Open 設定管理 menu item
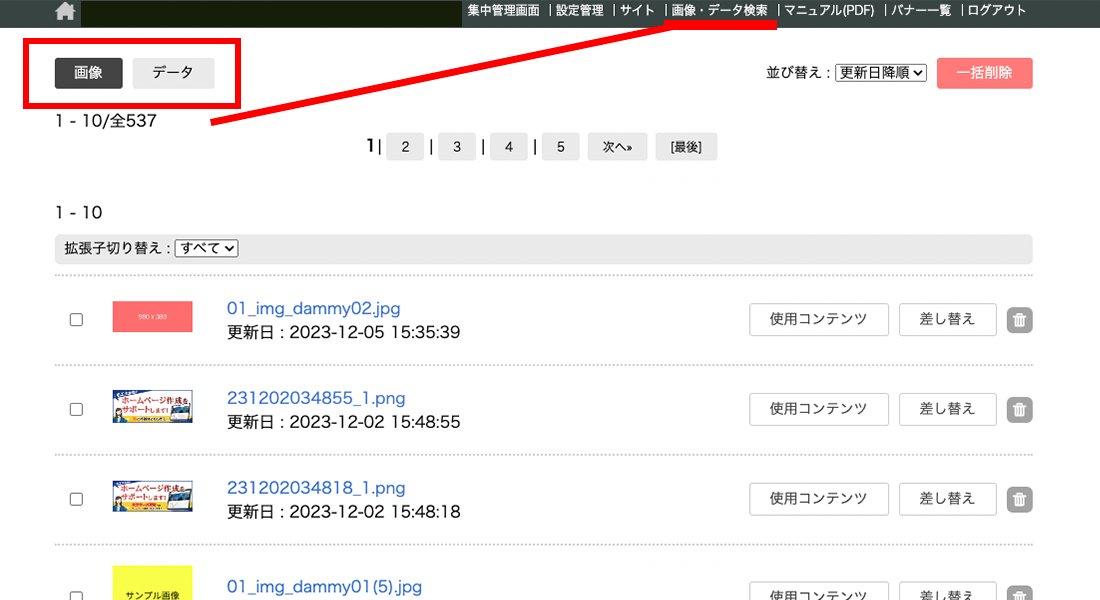 coord(579,11)
